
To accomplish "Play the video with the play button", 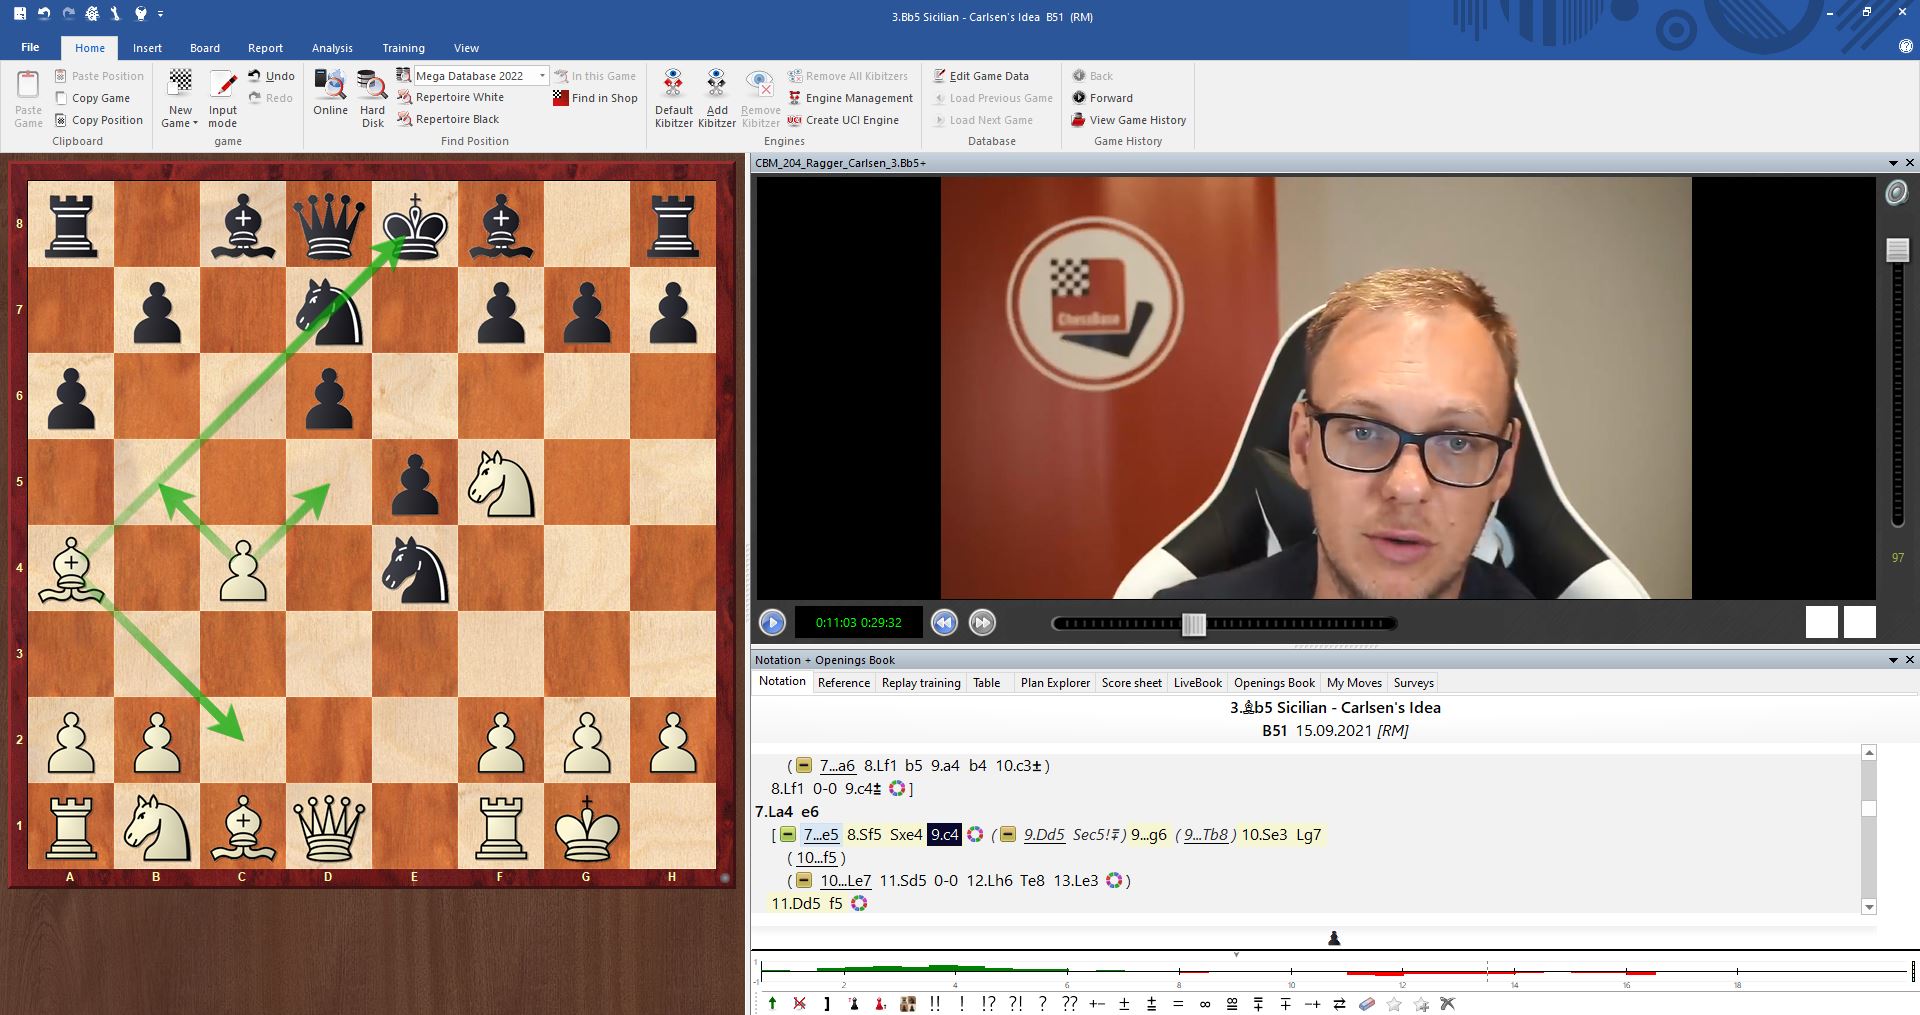I will (772, 623).
